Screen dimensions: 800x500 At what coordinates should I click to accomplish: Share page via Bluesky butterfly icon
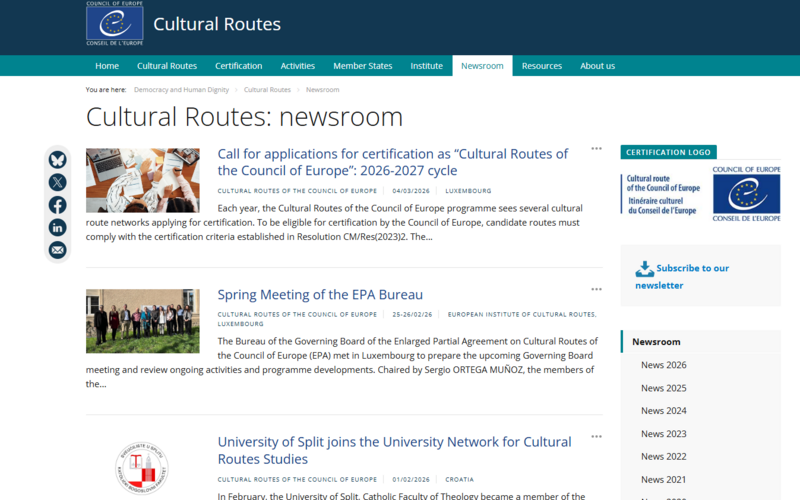(x=58, y=160)
